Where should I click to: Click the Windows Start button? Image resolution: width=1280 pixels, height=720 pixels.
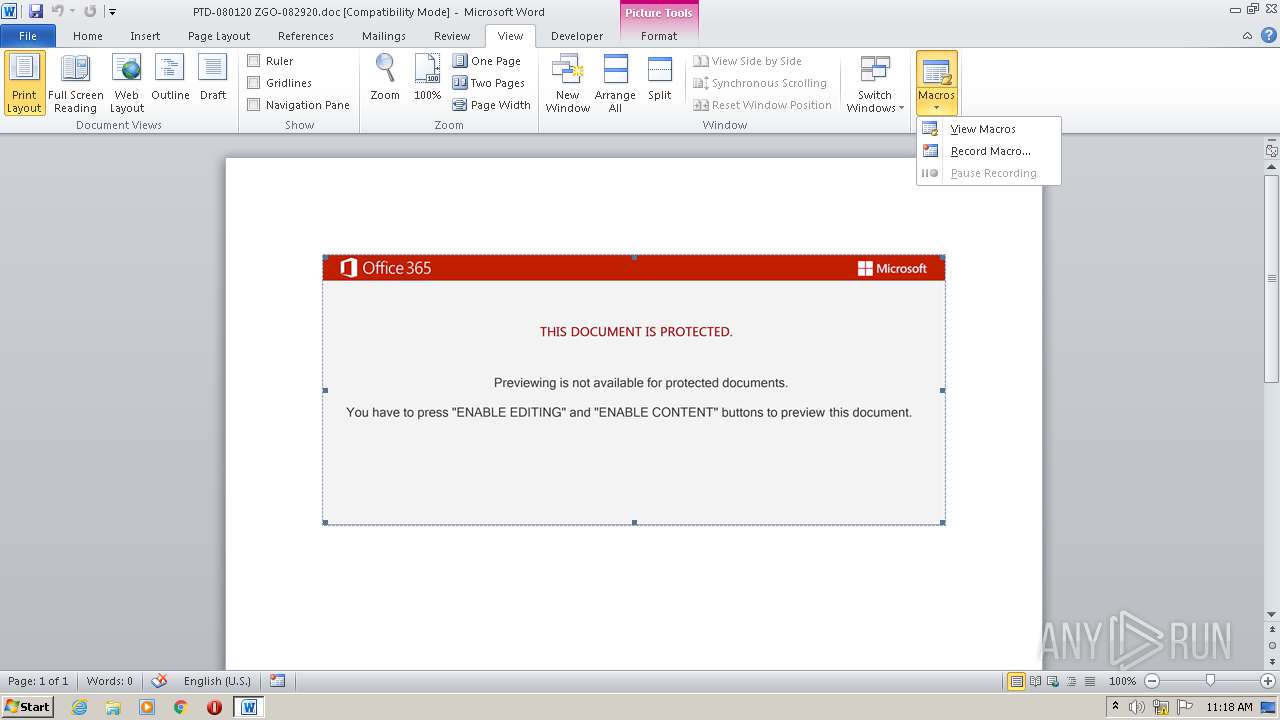[x=27, y=706]
